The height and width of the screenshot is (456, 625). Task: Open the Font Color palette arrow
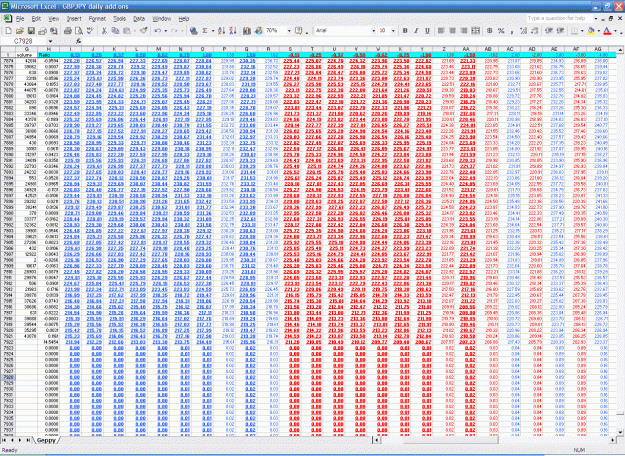(615, 31)
